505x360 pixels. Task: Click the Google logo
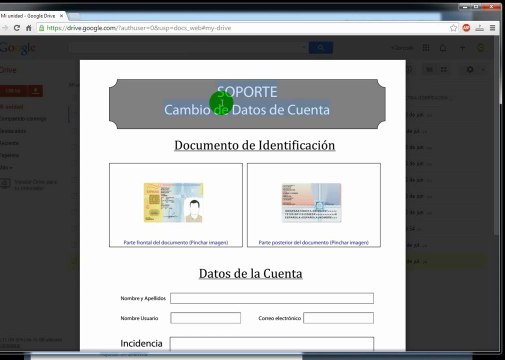click(17, 49)
